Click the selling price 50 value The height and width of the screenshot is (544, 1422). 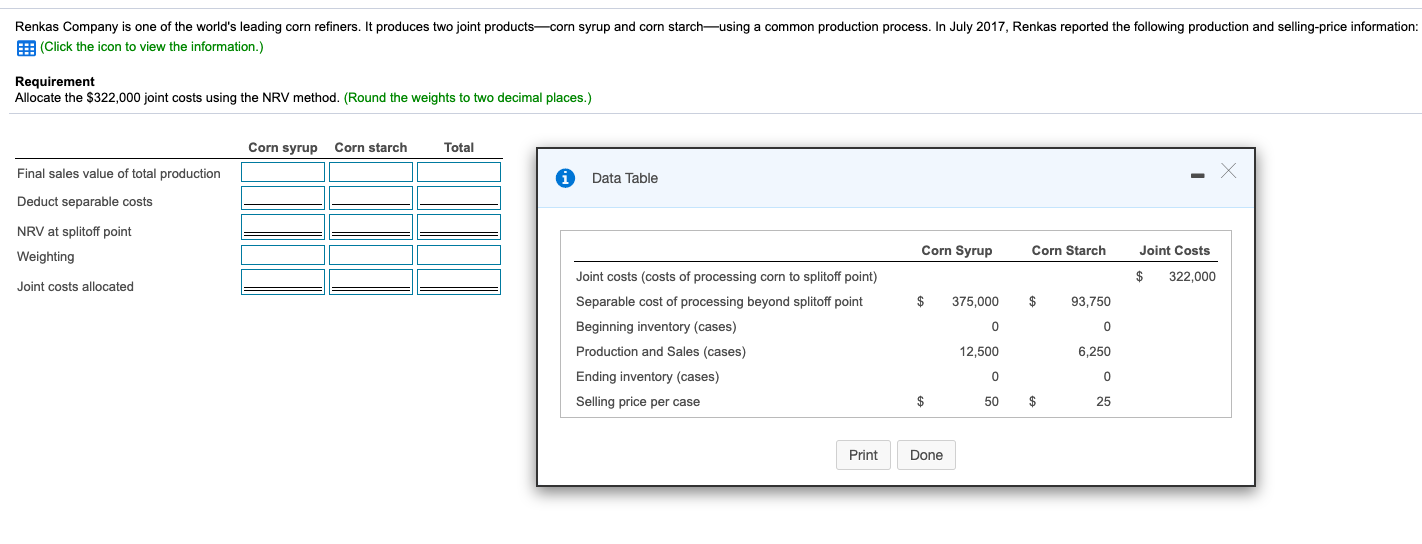pyautogui.click(x=991, y=401)
